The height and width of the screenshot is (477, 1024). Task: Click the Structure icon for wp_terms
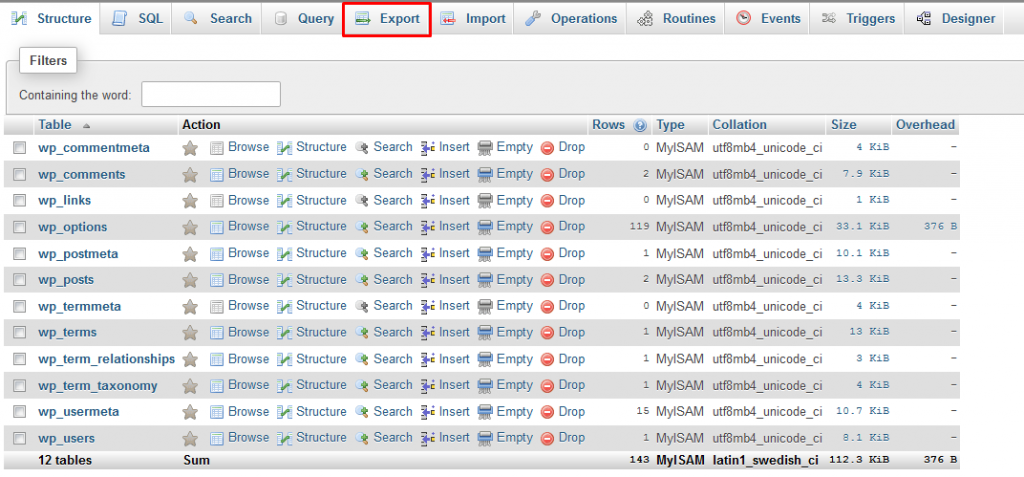(284, 333)
